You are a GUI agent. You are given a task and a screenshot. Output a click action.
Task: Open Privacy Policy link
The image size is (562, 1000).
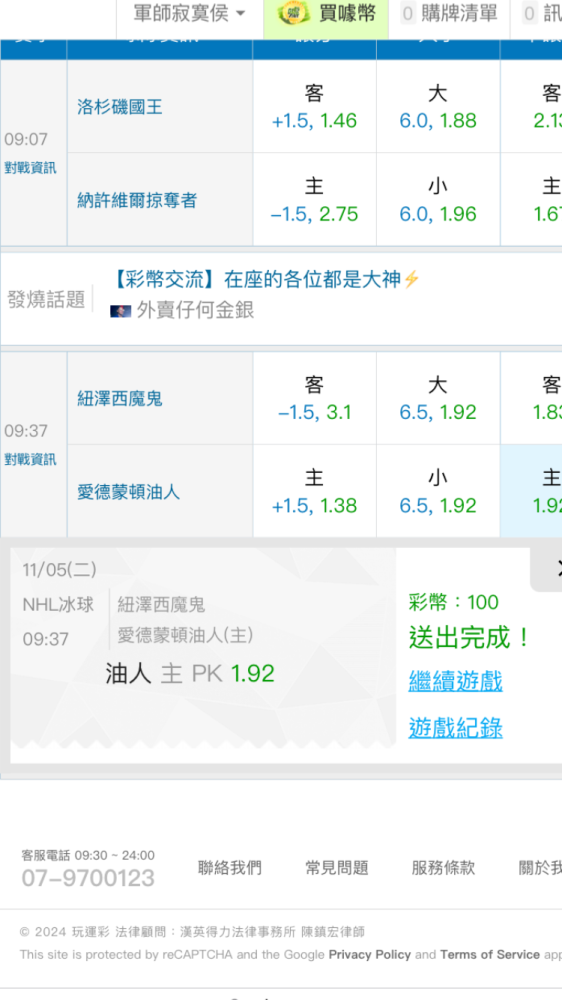pos(370,955)
